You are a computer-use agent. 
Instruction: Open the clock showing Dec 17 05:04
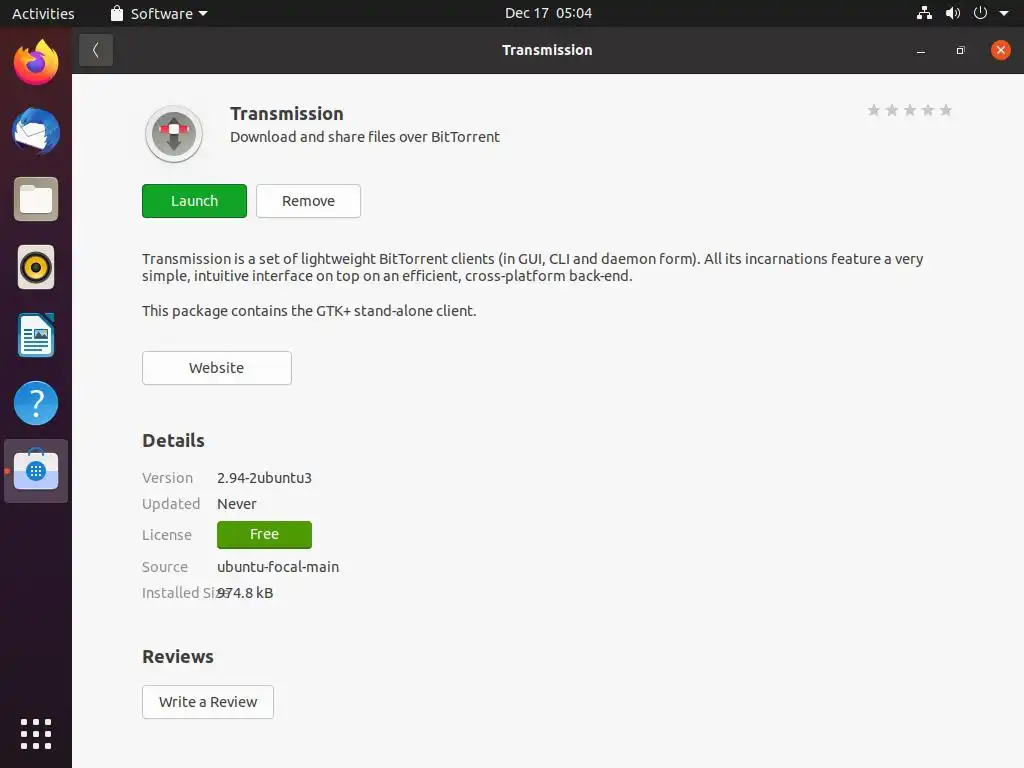pos(549,14)
